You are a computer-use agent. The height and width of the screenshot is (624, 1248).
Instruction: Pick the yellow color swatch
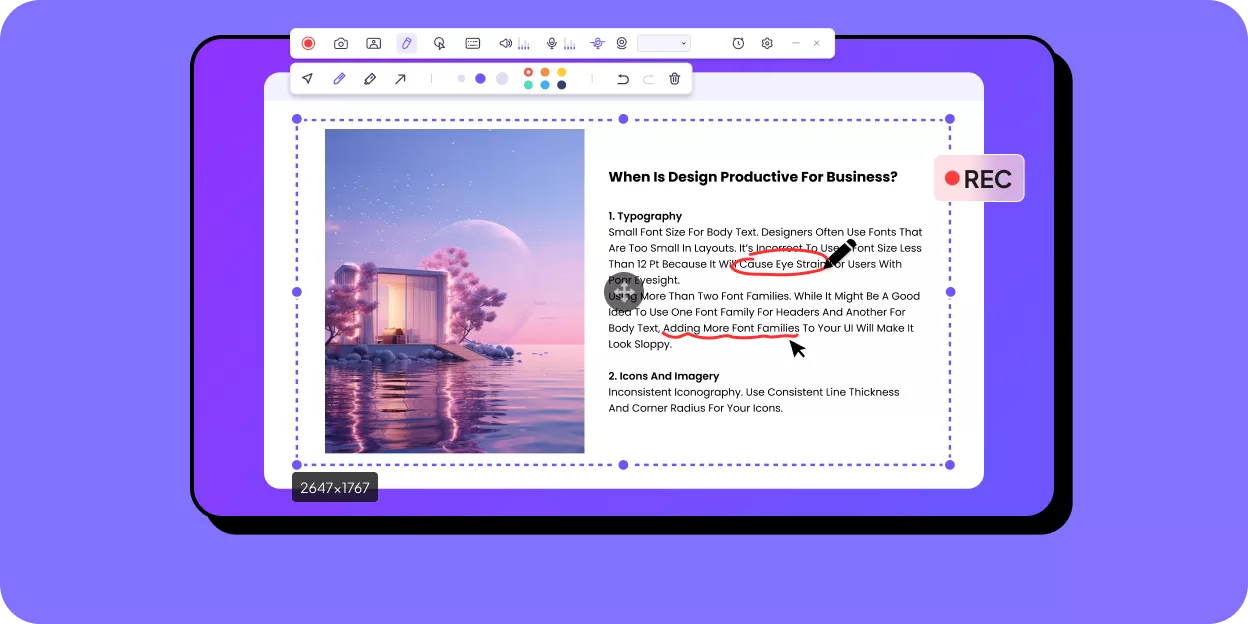(562, 72)
